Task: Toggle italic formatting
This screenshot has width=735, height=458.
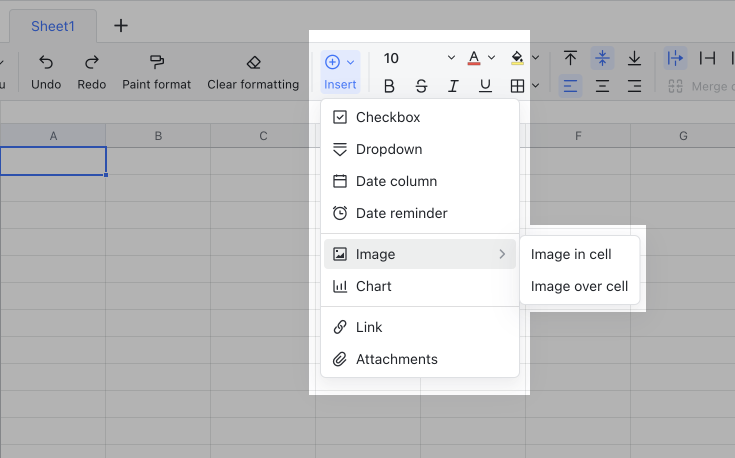Action: tap(453, 86)
